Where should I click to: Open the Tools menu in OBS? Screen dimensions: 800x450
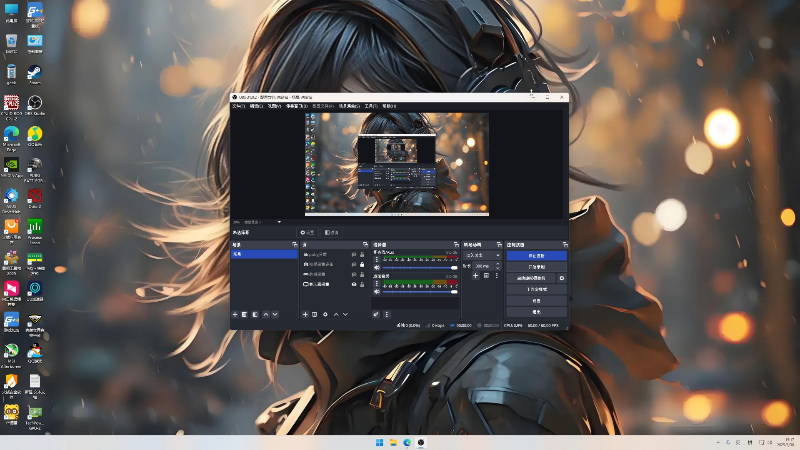pos(371,106)
